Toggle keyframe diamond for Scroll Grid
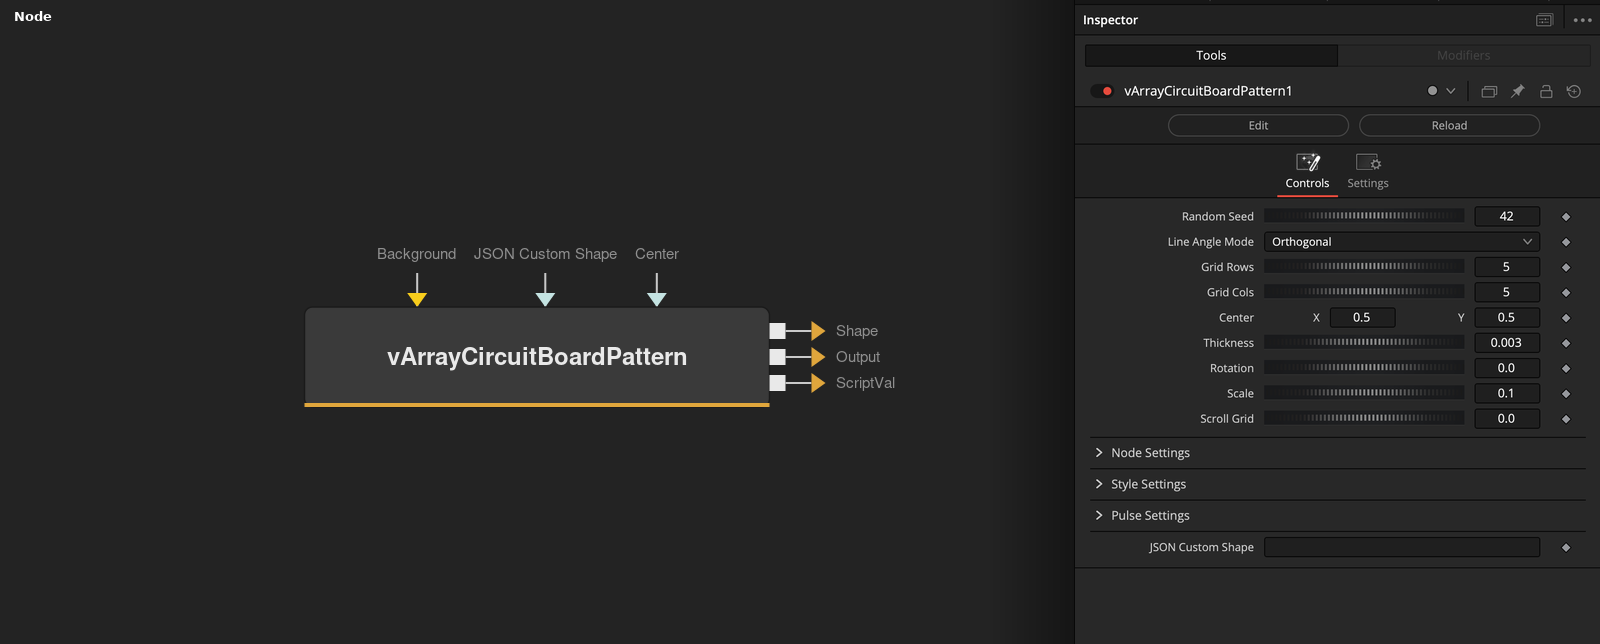1600x644 pixels. click(1566, 419)
